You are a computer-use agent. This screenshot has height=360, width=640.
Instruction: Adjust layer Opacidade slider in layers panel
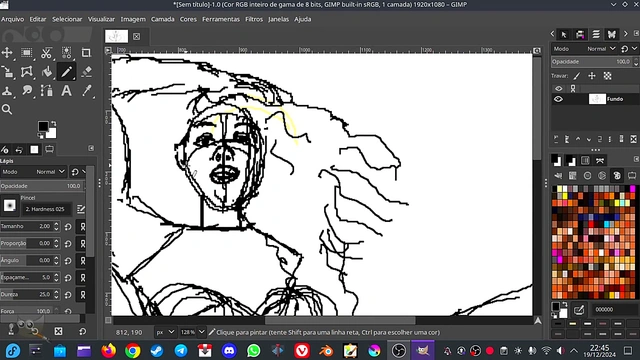coord(592,62)
